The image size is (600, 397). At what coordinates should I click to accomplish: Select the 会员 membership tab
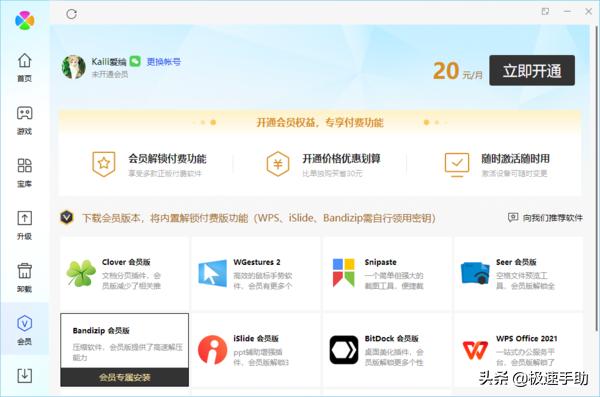point(24,330)
